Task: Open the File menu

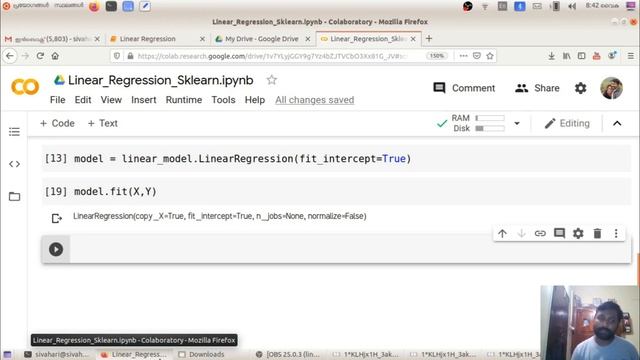Action: click(x=58, y=100)
